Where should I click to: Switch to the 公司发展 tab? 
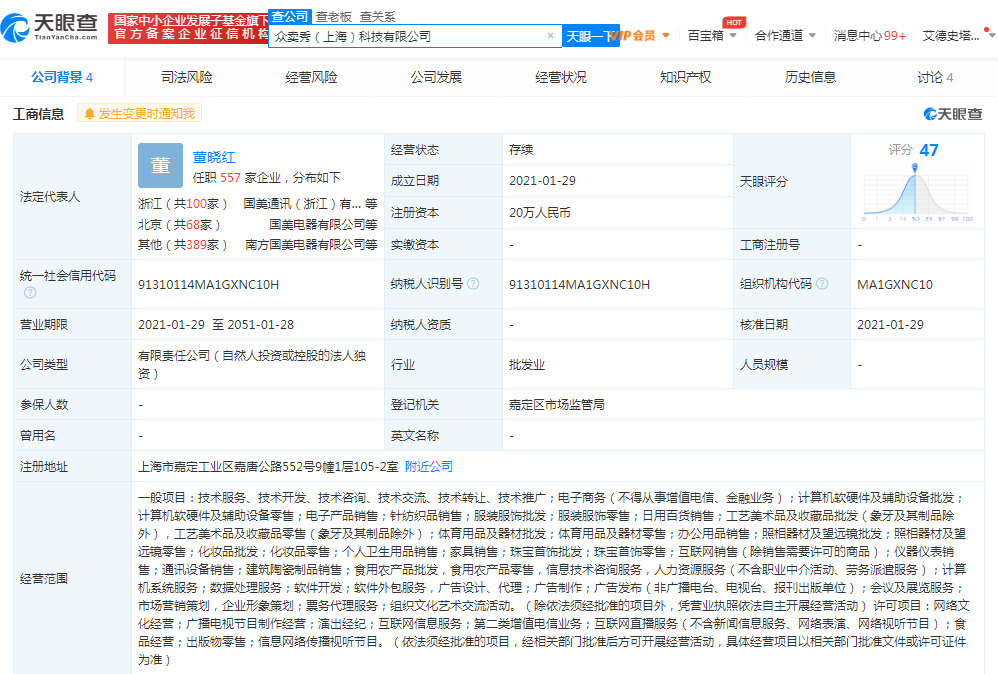tap(436, 78)
